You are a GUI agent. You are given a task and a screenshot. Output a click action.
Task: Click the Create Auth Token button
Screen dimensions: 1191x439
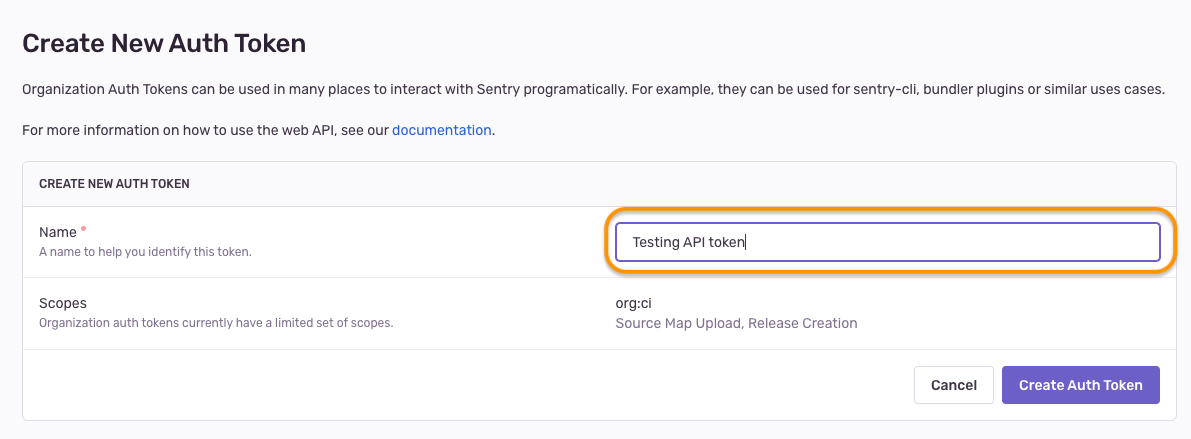click(x=1080, y=385)
